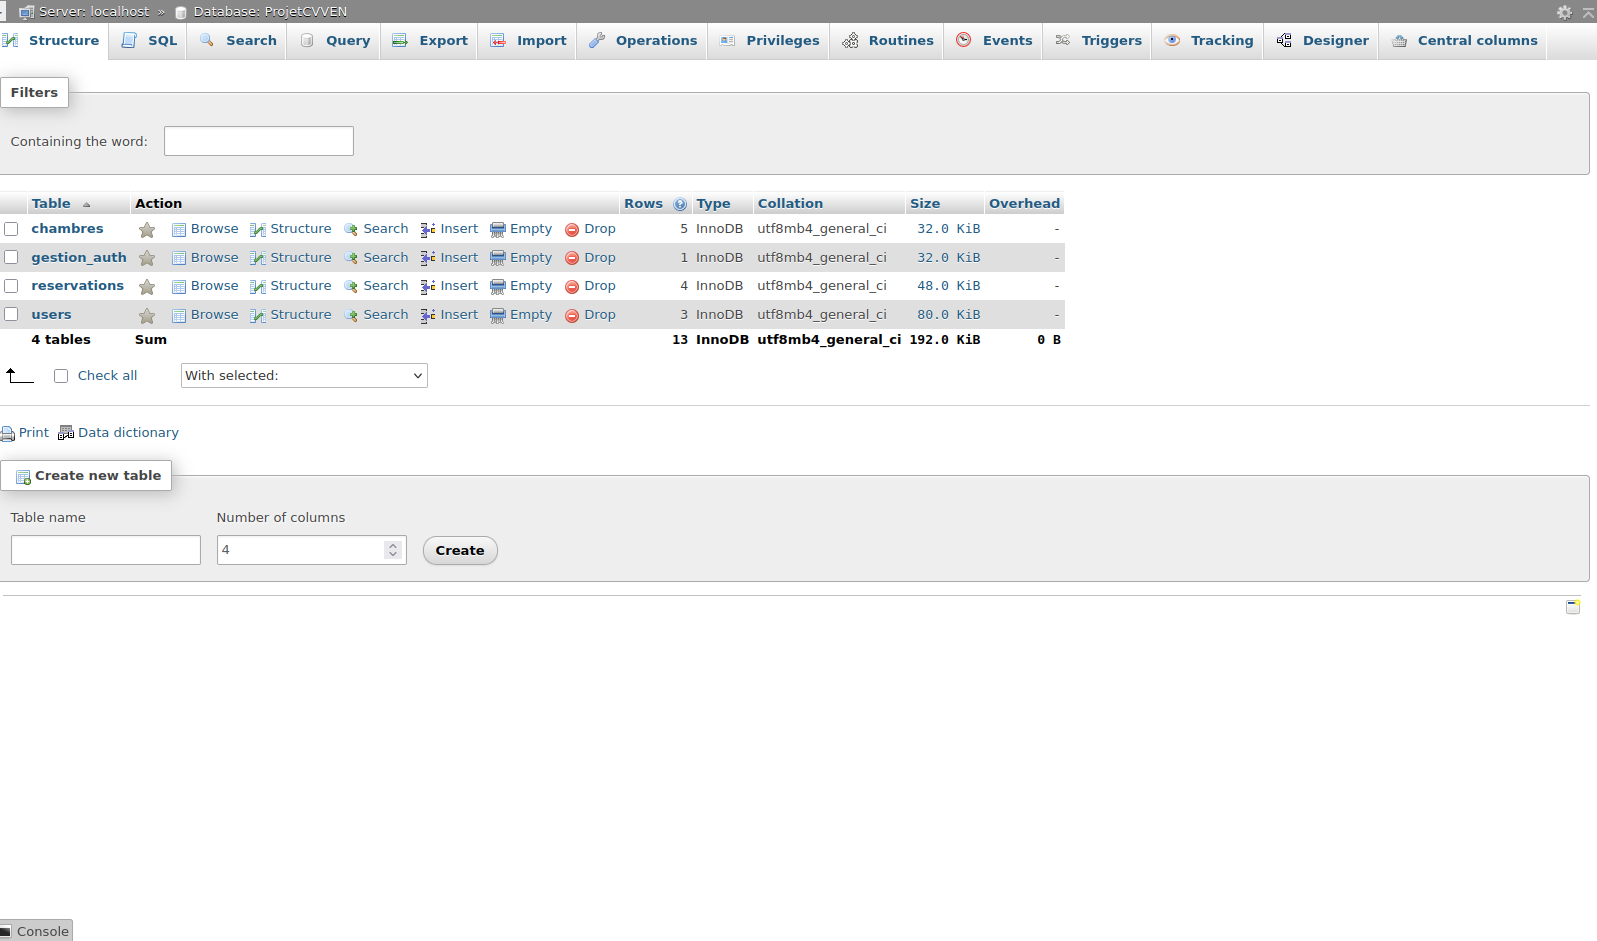Click the Structure icon in gestion_auth row
The width and height of the screenshot is (1597, 941).
[x=258, y=258]
